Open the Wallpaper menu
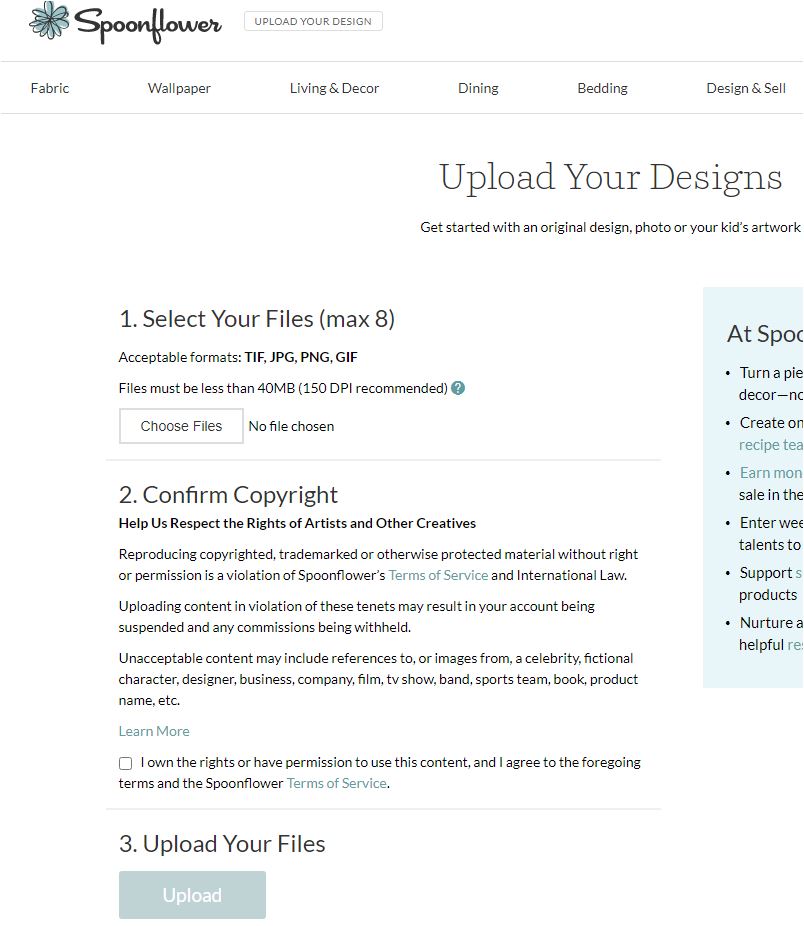Image resolution: width=804 pixels, height=926 pixels. [179, 88]
